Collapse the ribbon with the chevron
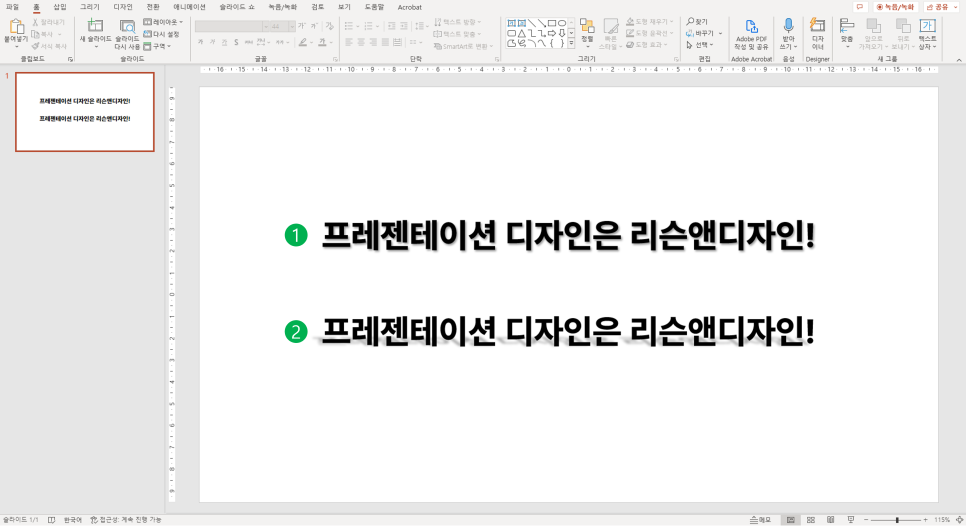Screen dimensions: 966x526 (959, 60)
